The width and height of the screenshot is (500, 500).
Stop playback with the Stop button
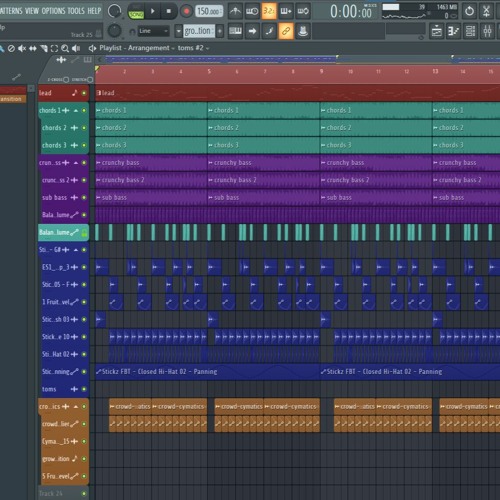(x=169, y=12)
